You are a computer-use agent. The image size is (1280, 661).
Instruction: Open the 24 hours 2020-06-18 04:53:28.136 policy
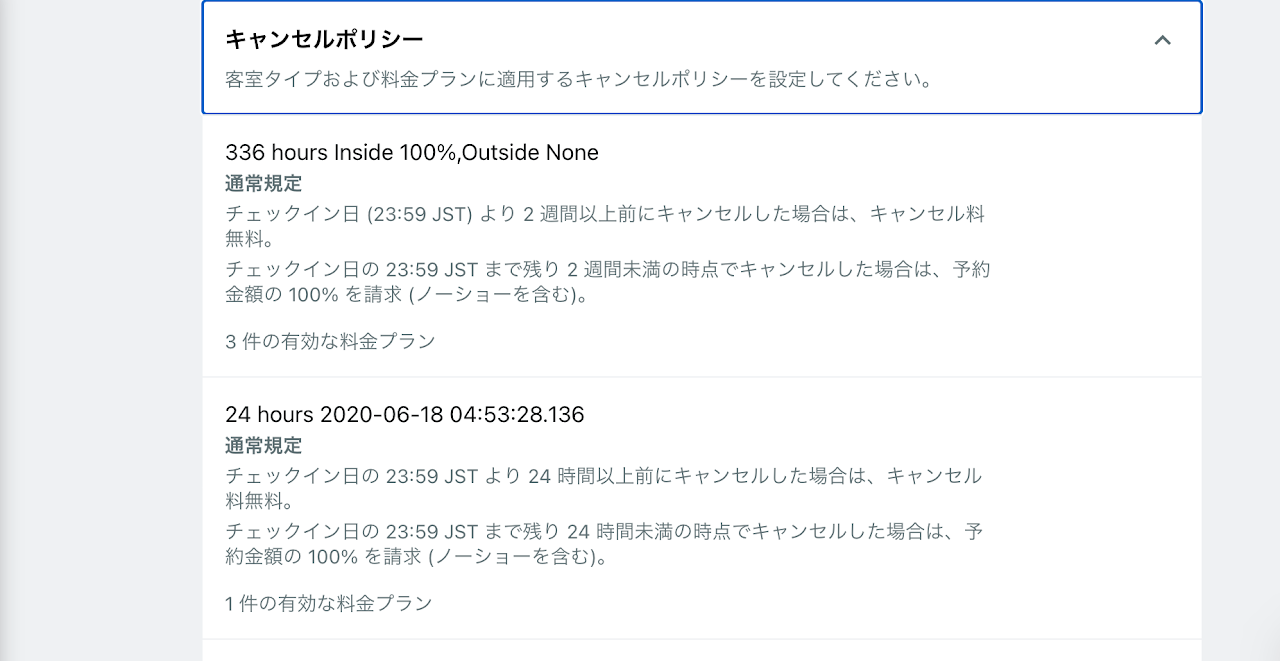tap(404, 415)
